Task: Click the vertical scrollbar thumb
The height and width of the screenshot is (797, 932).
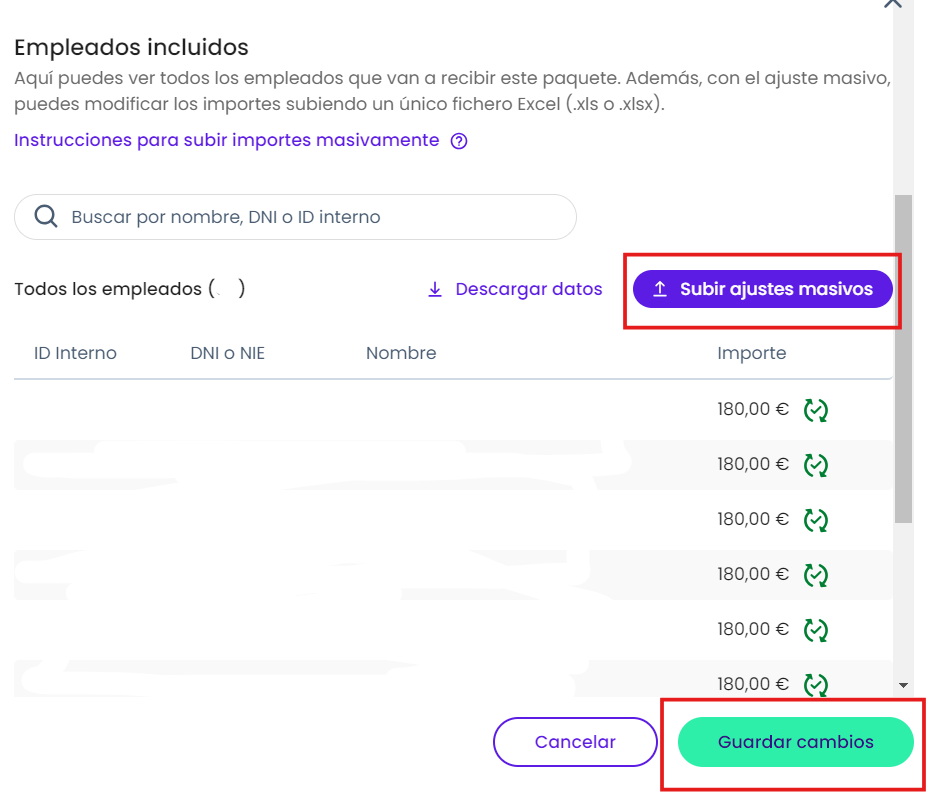Action: pyautogui.click(x=903, y=360)
